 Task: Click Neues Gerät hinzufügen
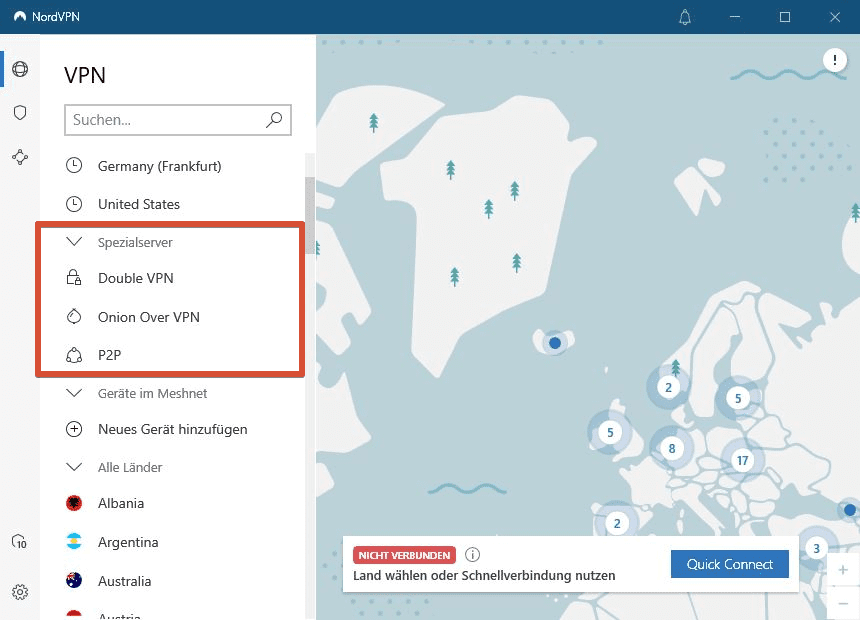[173, 429]
